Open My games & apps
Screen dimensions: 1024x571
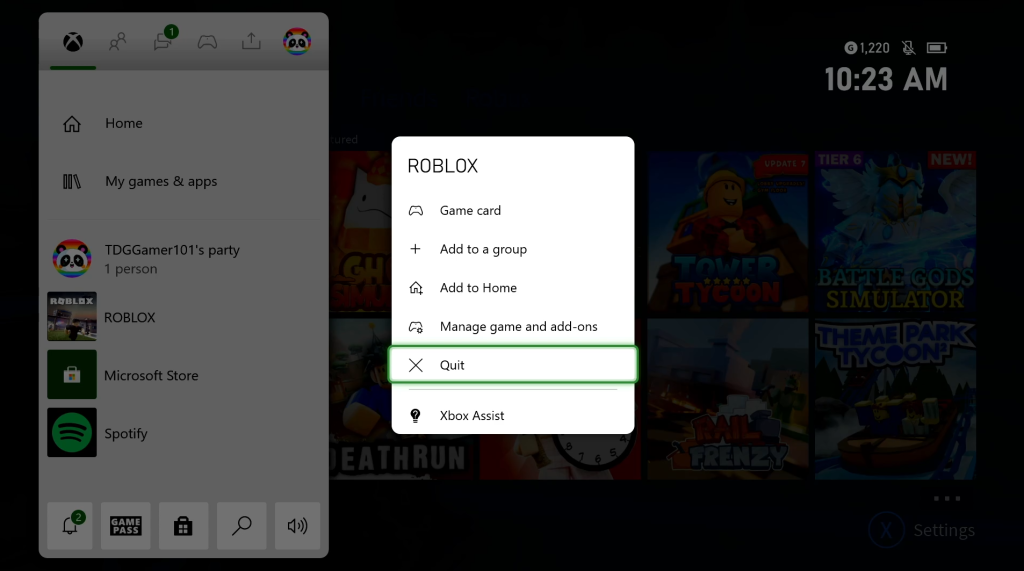183,182
